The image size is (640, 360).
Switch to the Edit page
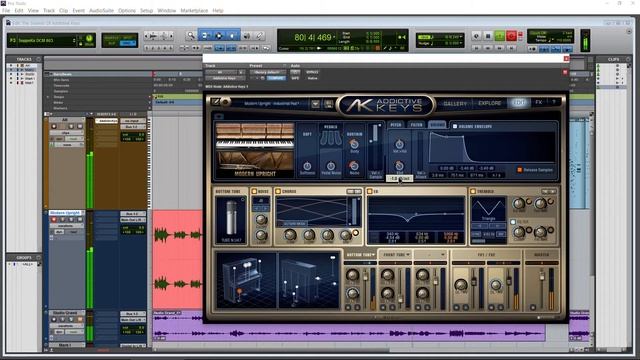[x=519, y=103]
